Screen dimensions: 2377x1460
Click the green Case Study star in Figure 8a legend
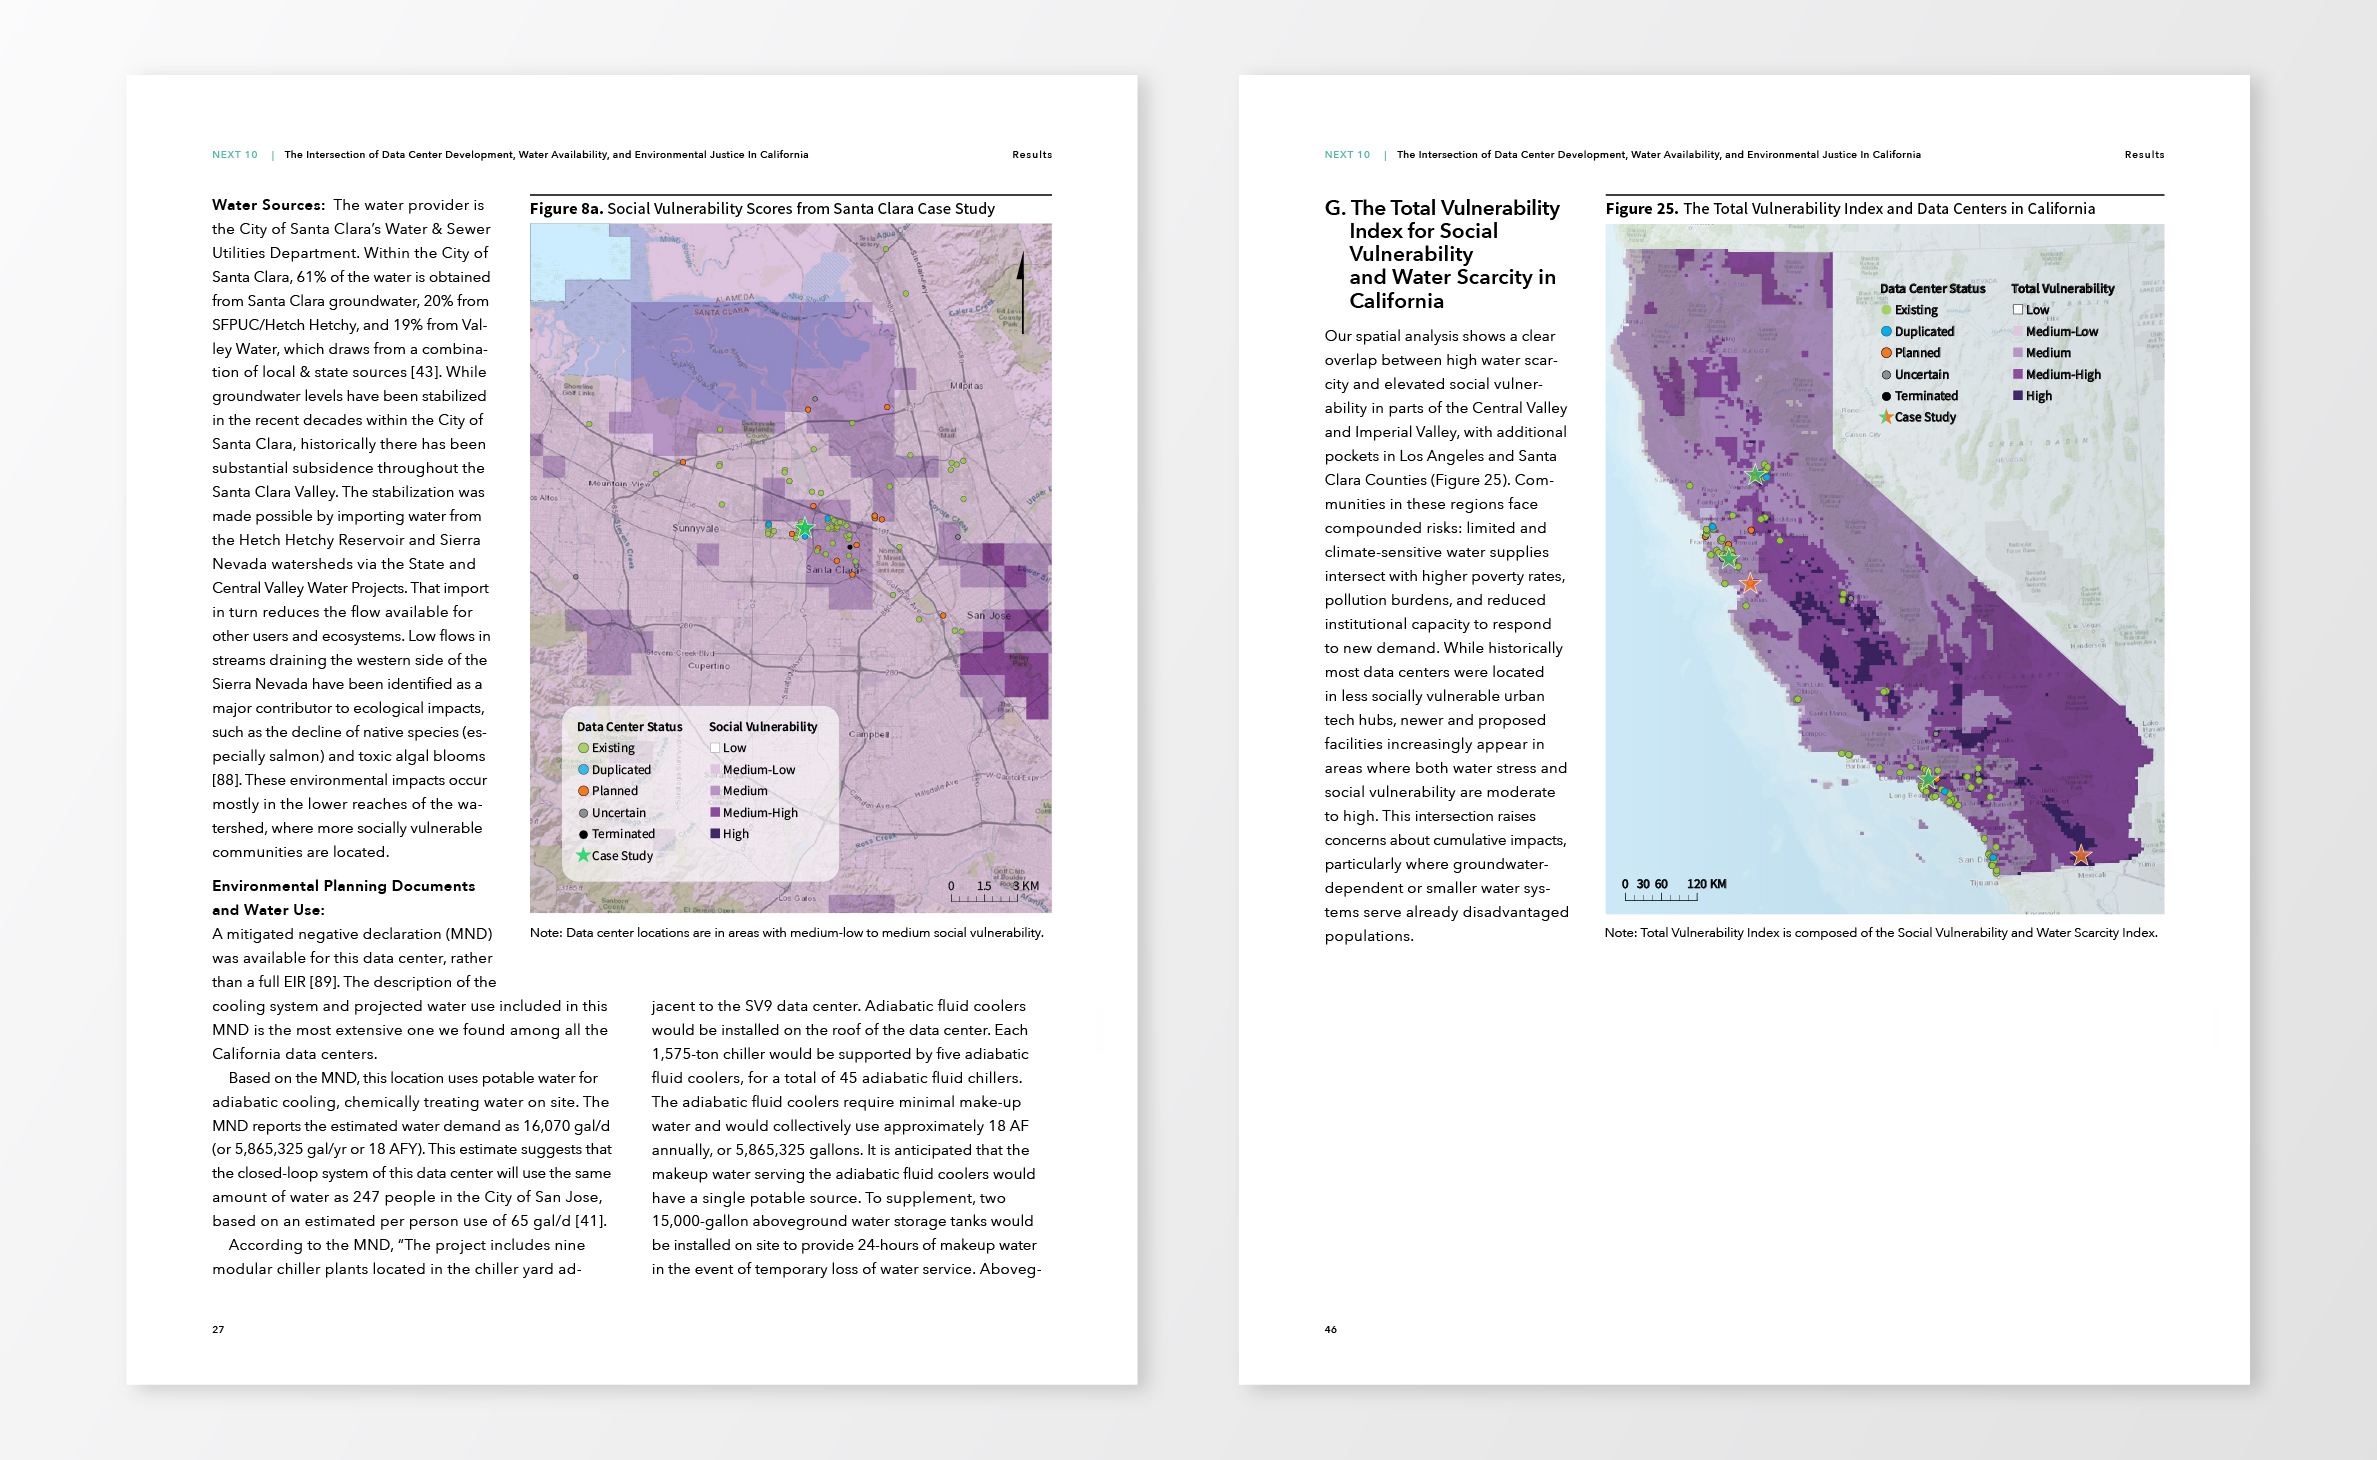(583, 855)
